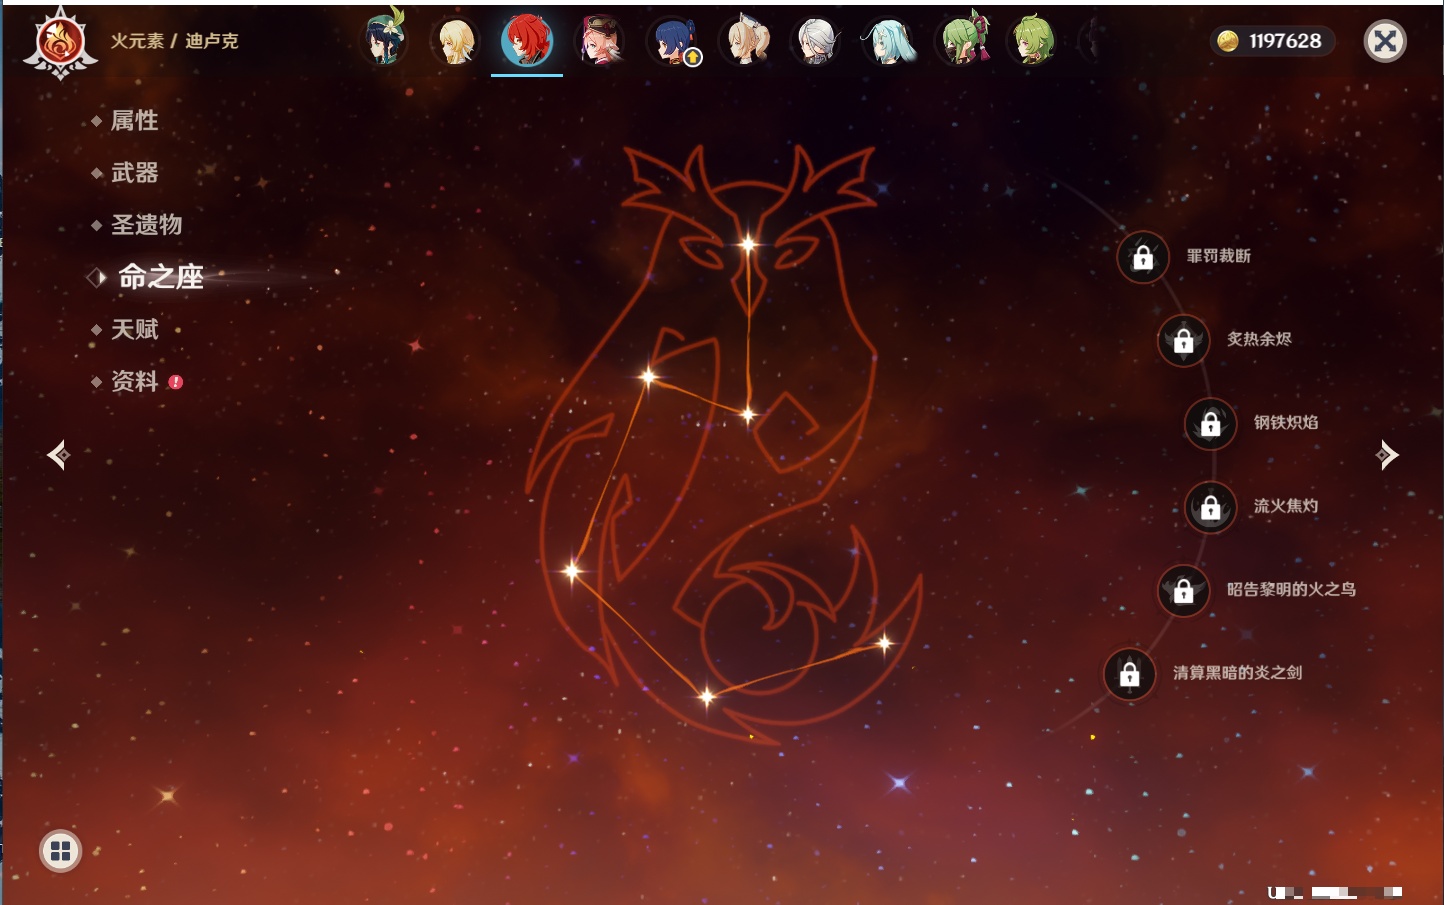The width and height of the screenshot is (1444, 905).
Task: Select blue-haired avatar with yellow upgrade arrow
Action: [673, 41]
